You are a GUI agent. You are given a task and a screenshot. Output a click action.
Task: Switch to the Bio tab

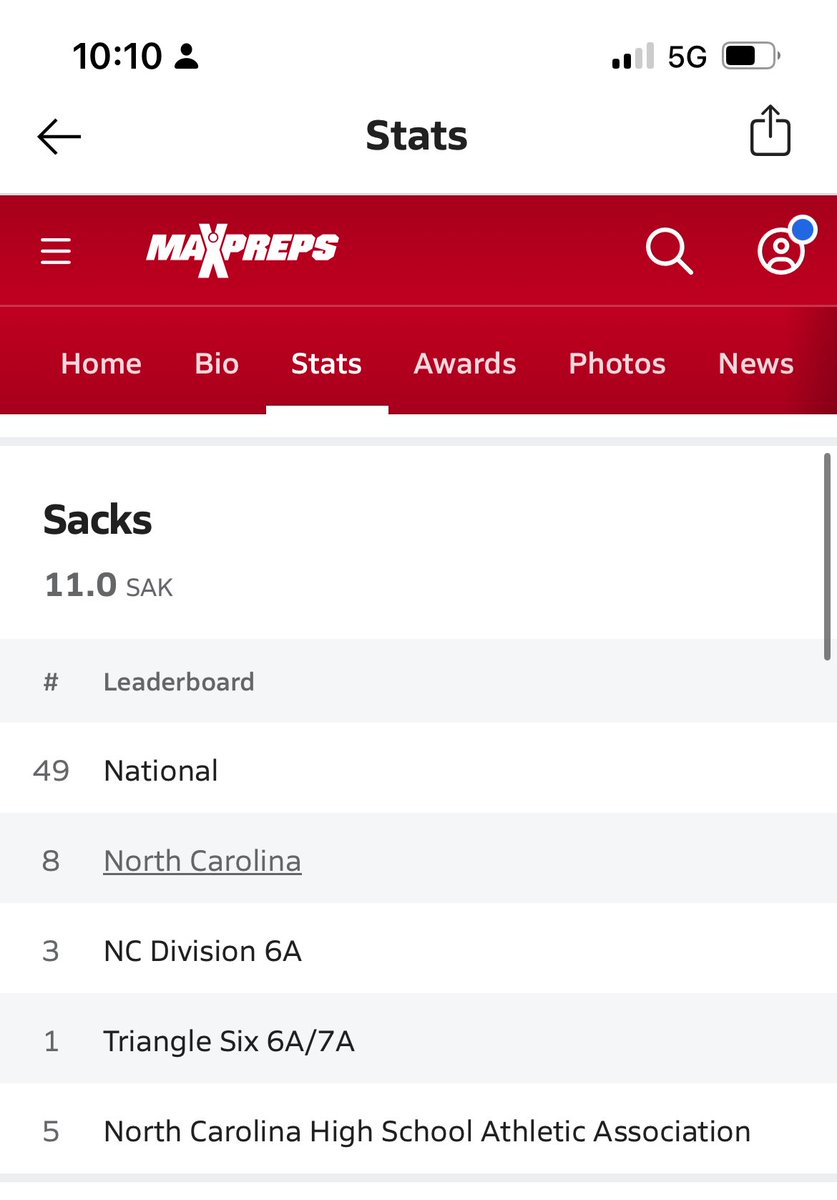point(217,363)
